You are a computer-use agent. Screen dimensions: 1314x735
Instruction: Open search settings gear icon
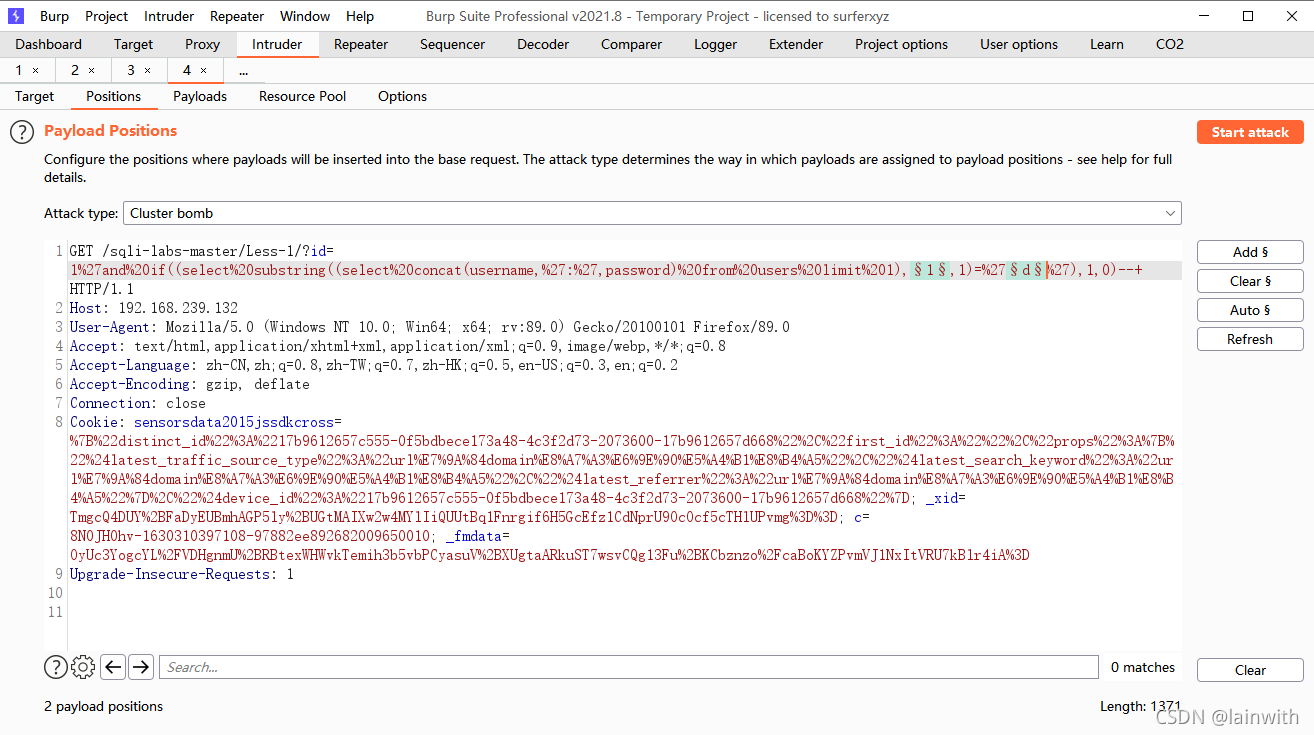pos(84,667)
